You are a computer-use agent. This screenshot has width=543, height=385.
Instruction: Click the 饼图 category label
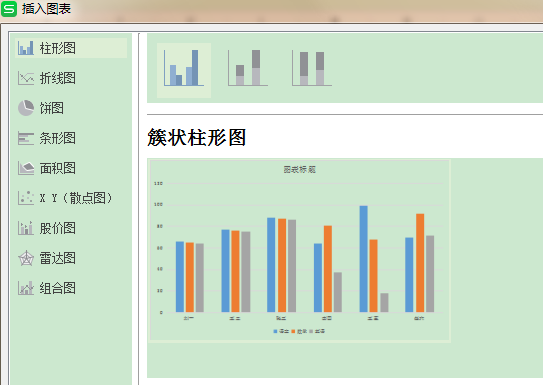point(52,108)
